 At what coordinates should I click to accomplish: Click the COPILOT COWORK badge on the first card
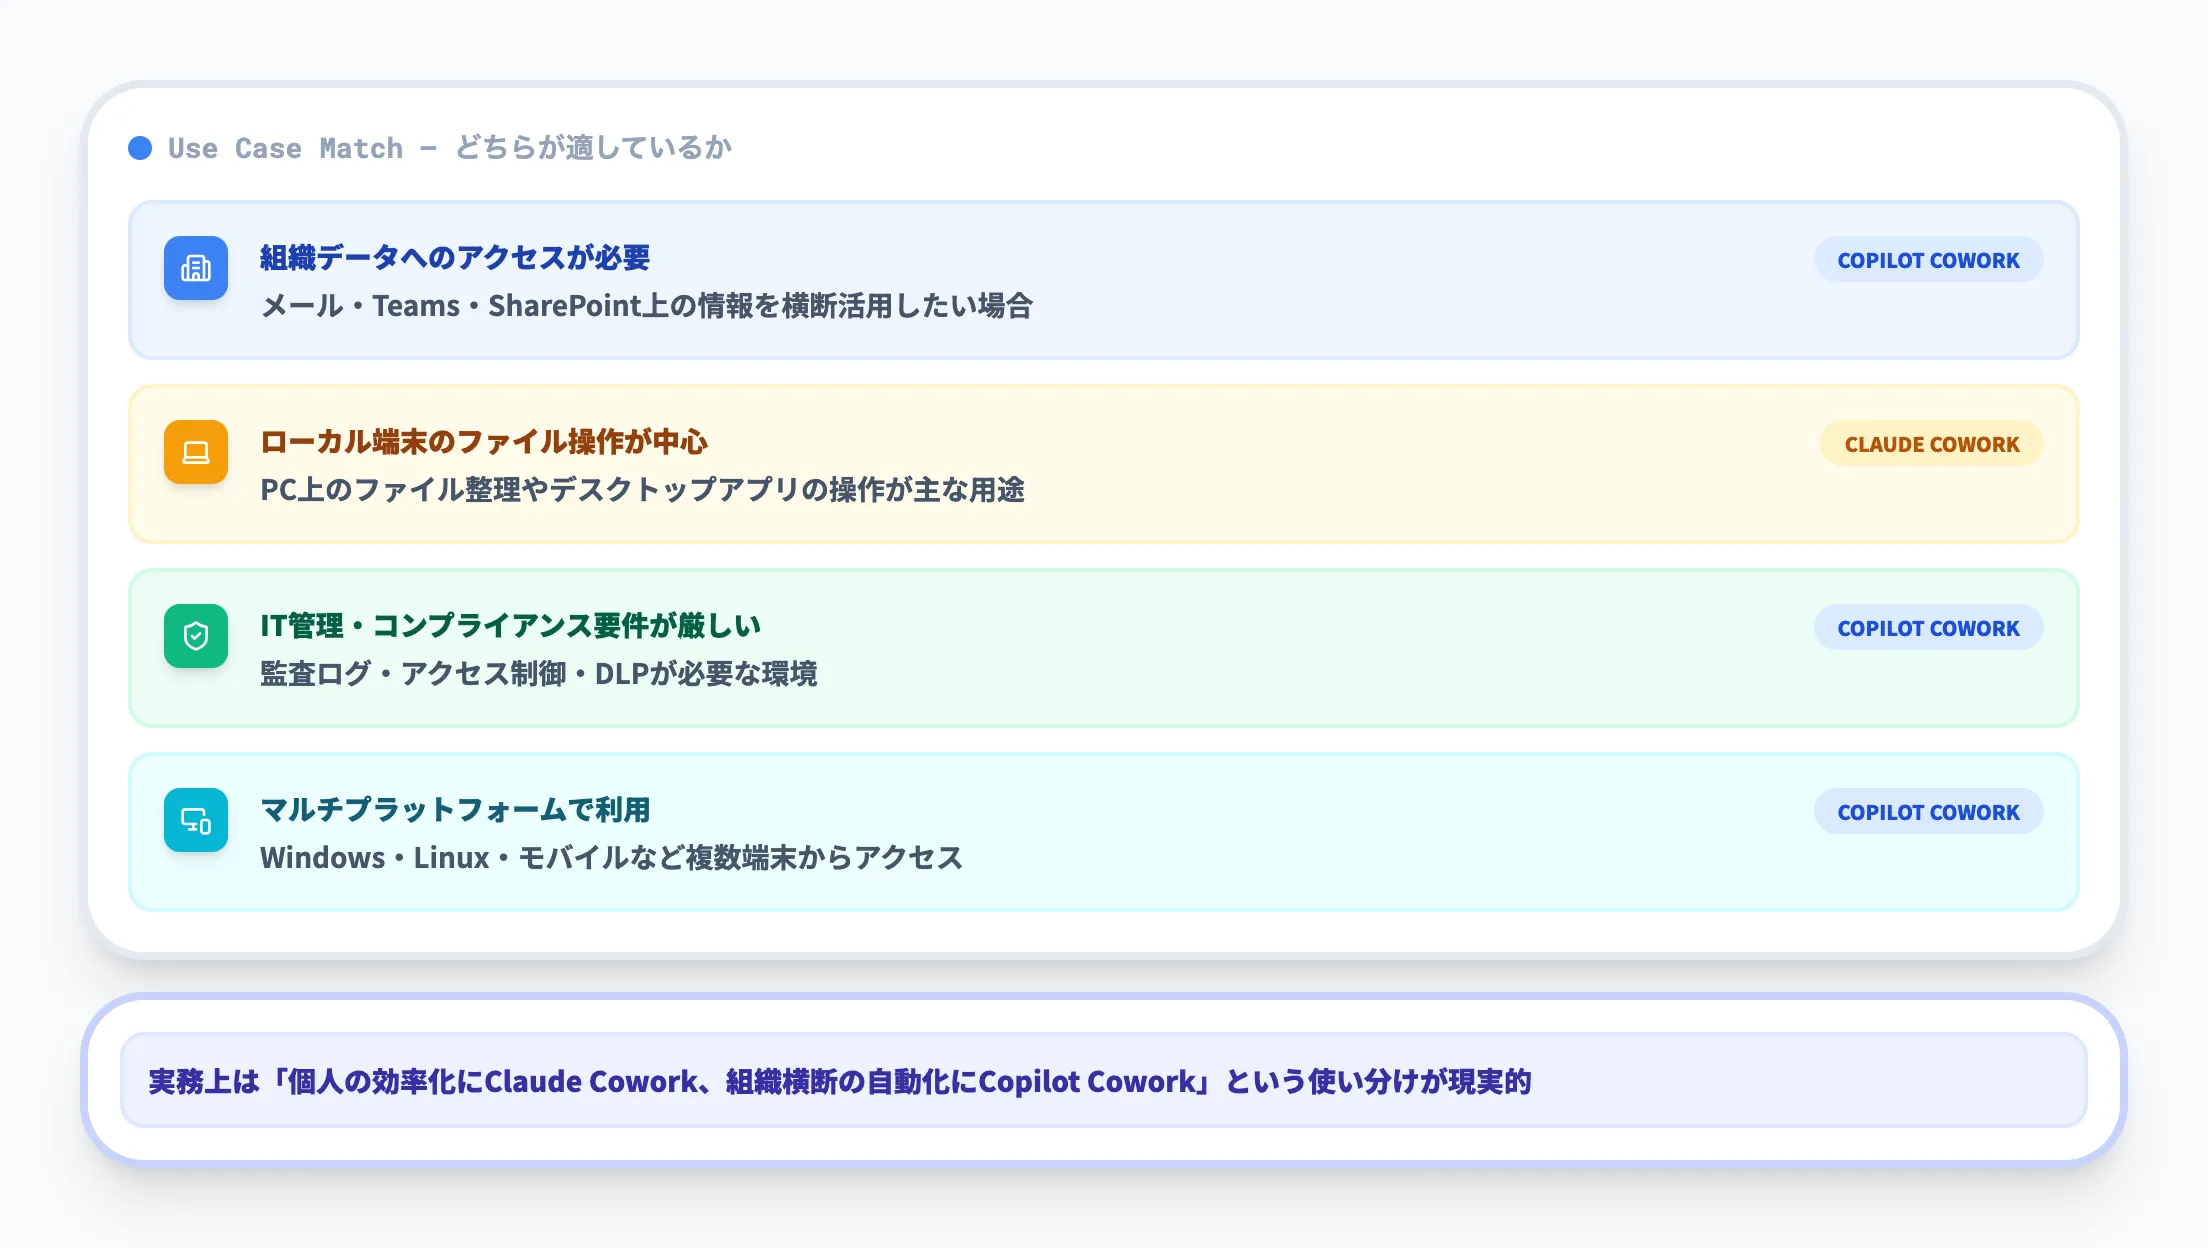1928,260
